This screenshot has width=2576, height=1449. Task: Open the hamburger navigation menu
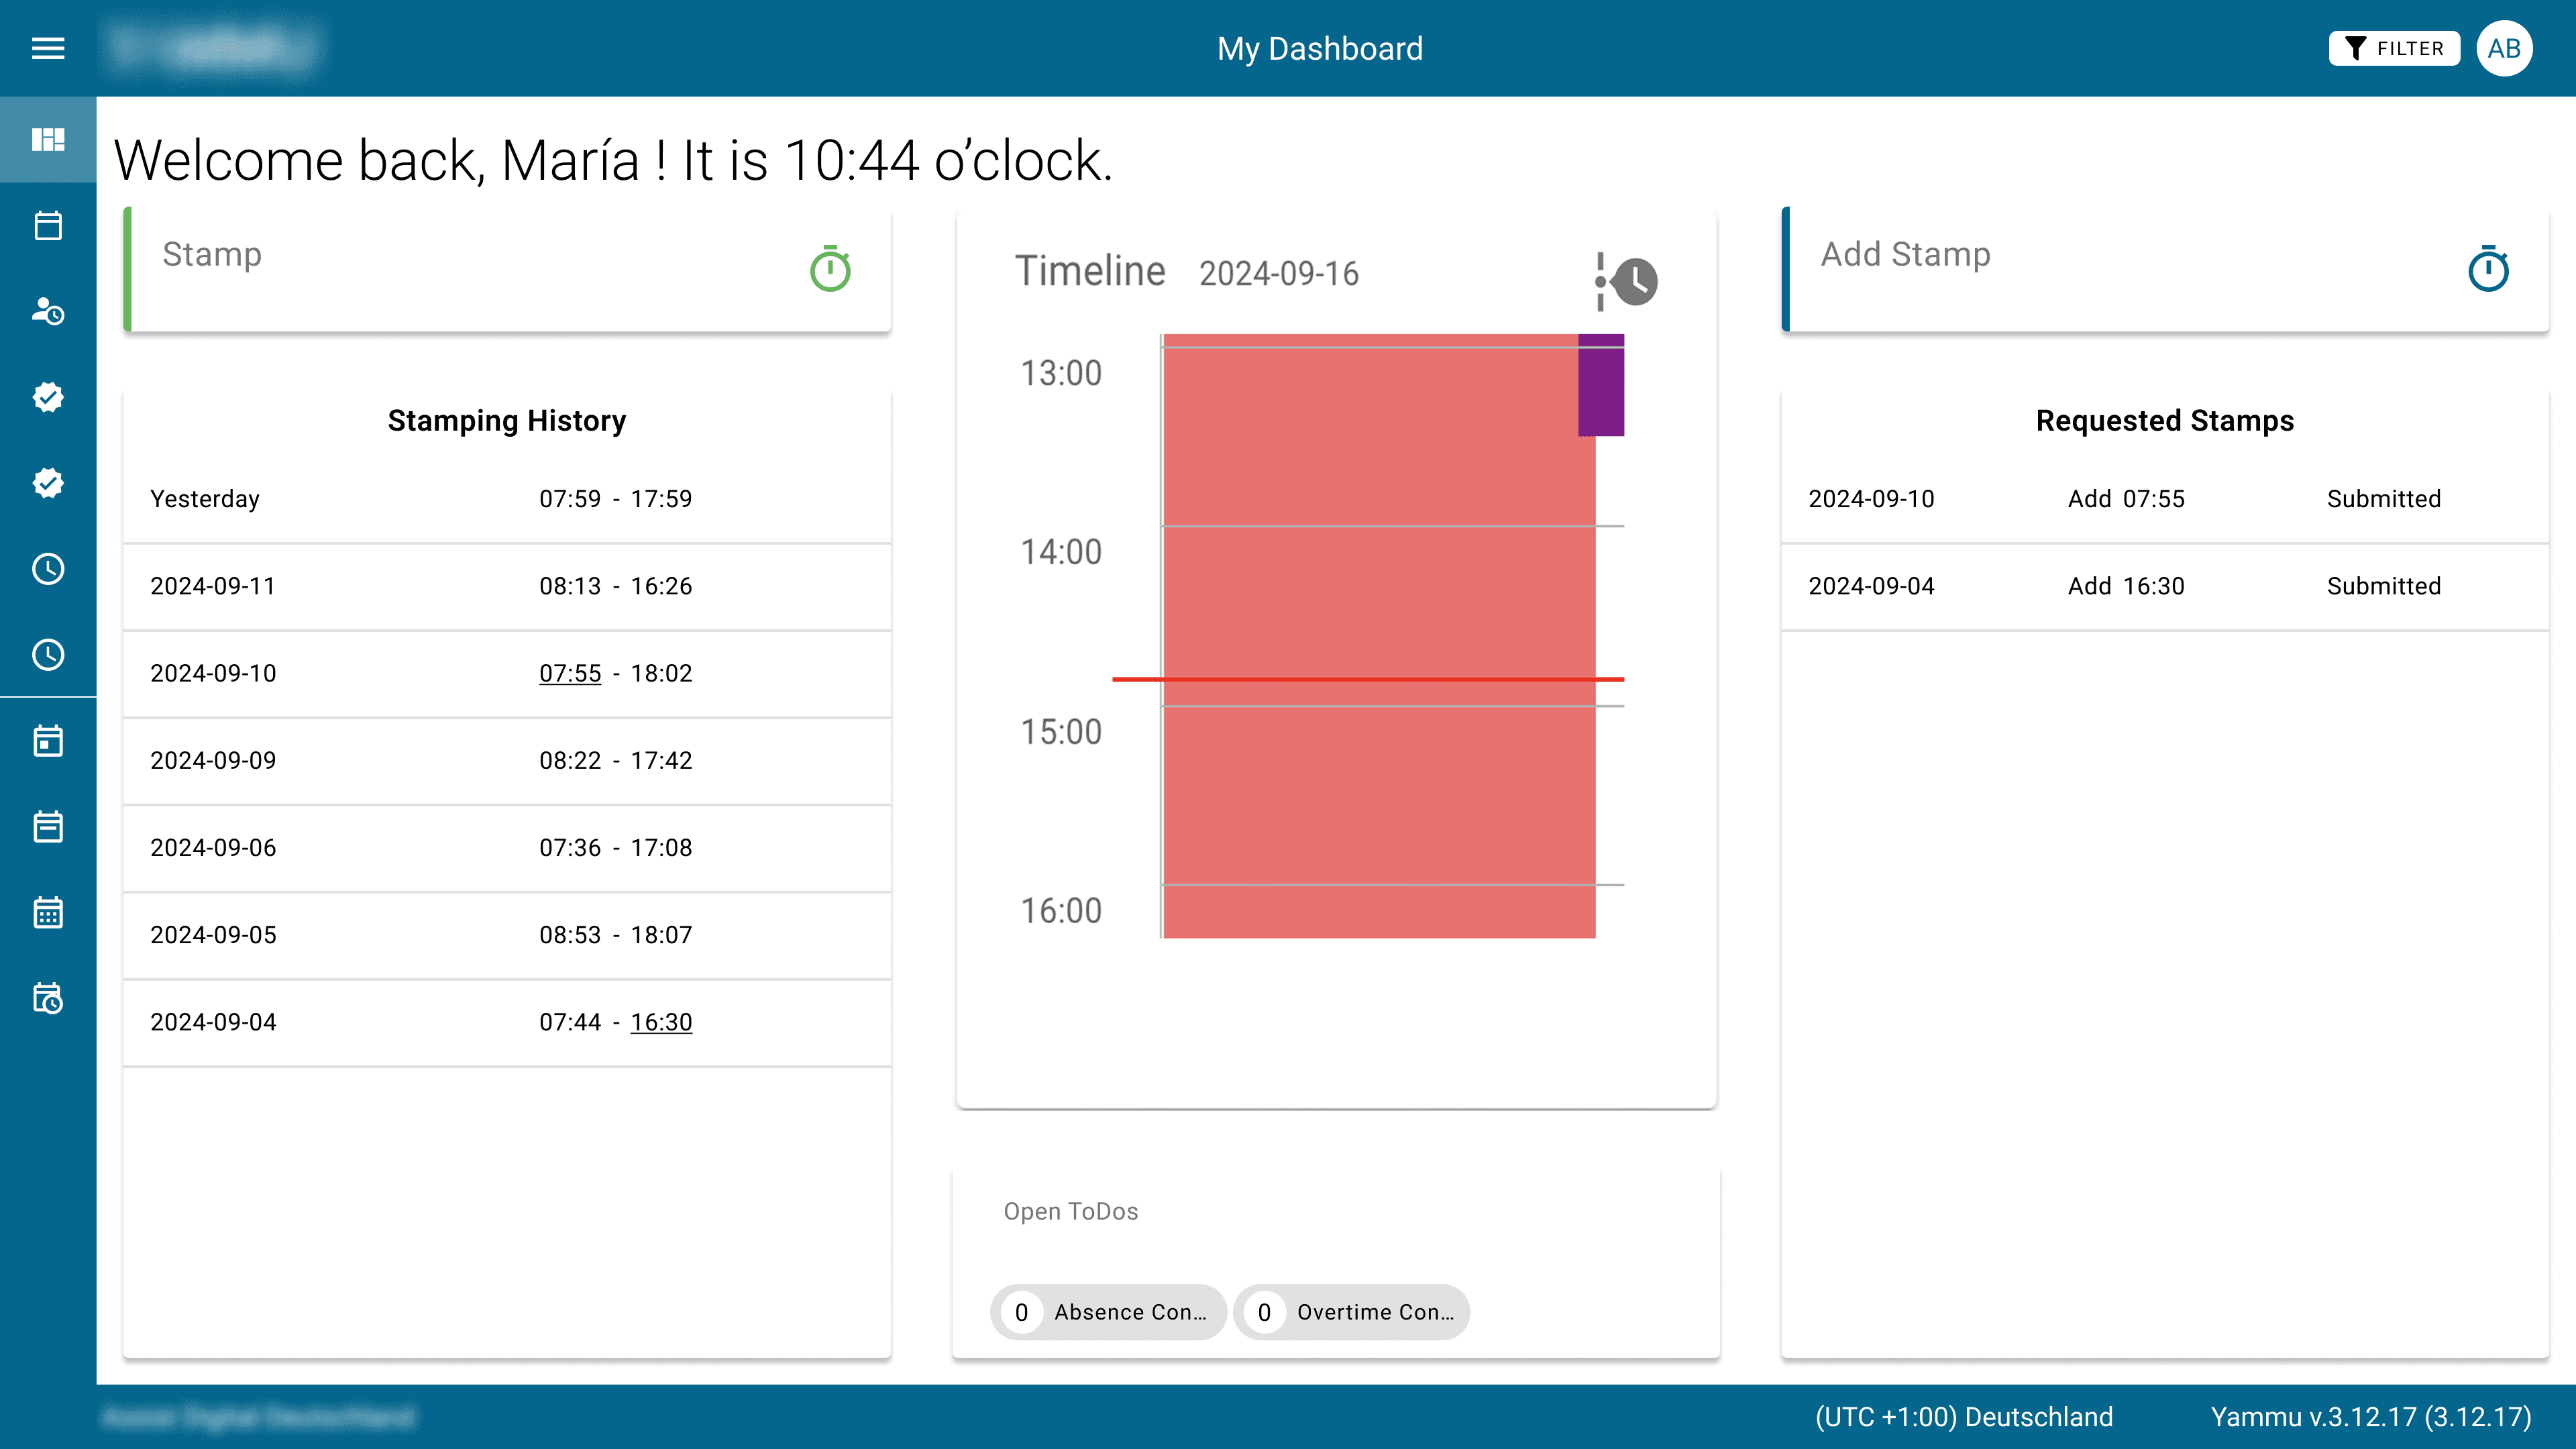[x=48, y=48]
